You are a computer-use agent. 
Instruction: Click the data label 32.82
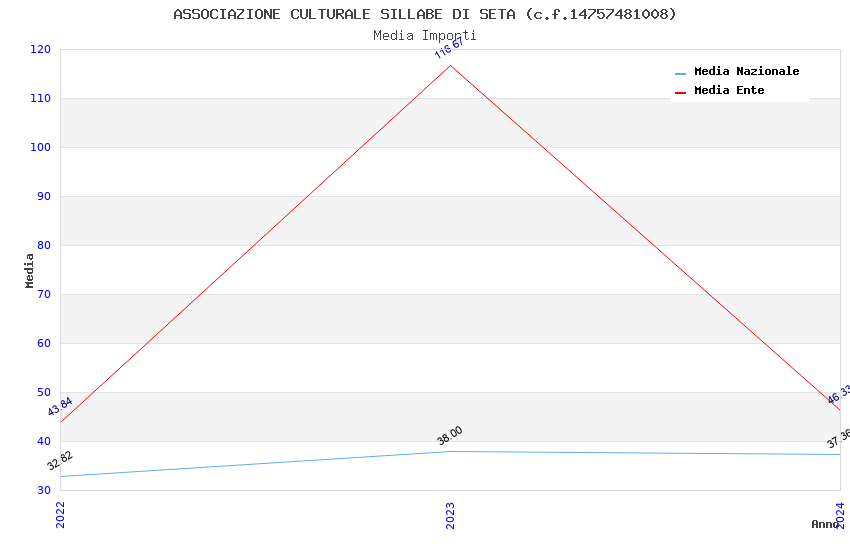[x=60, y=461]
